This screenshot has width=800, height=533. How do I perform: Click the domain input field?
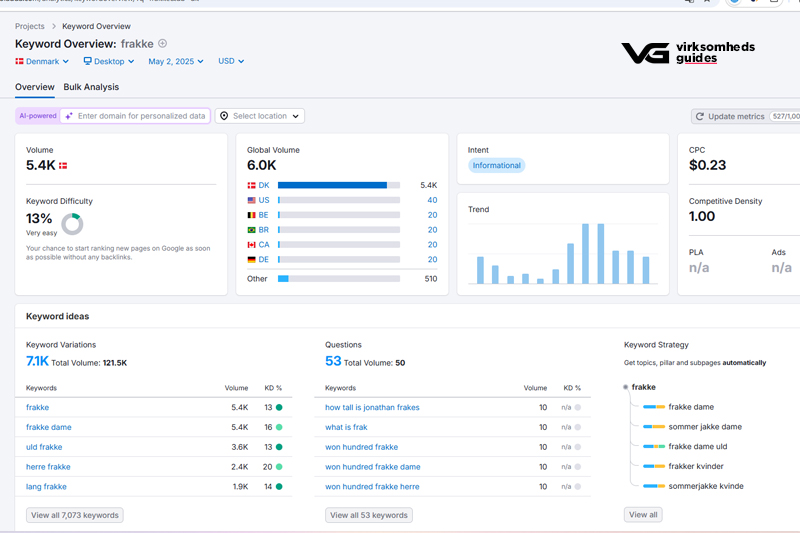pos(135,116)
